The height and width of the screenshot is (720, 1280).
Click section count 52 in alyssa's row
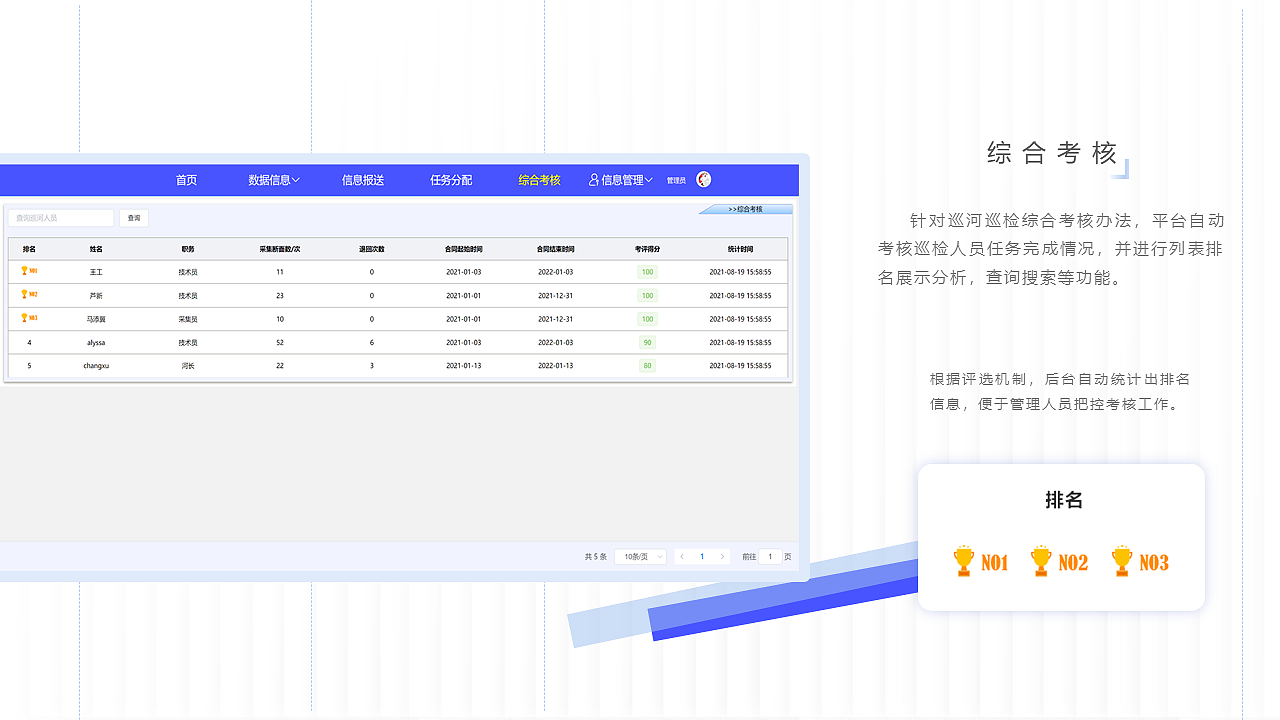tap(280, 343)
